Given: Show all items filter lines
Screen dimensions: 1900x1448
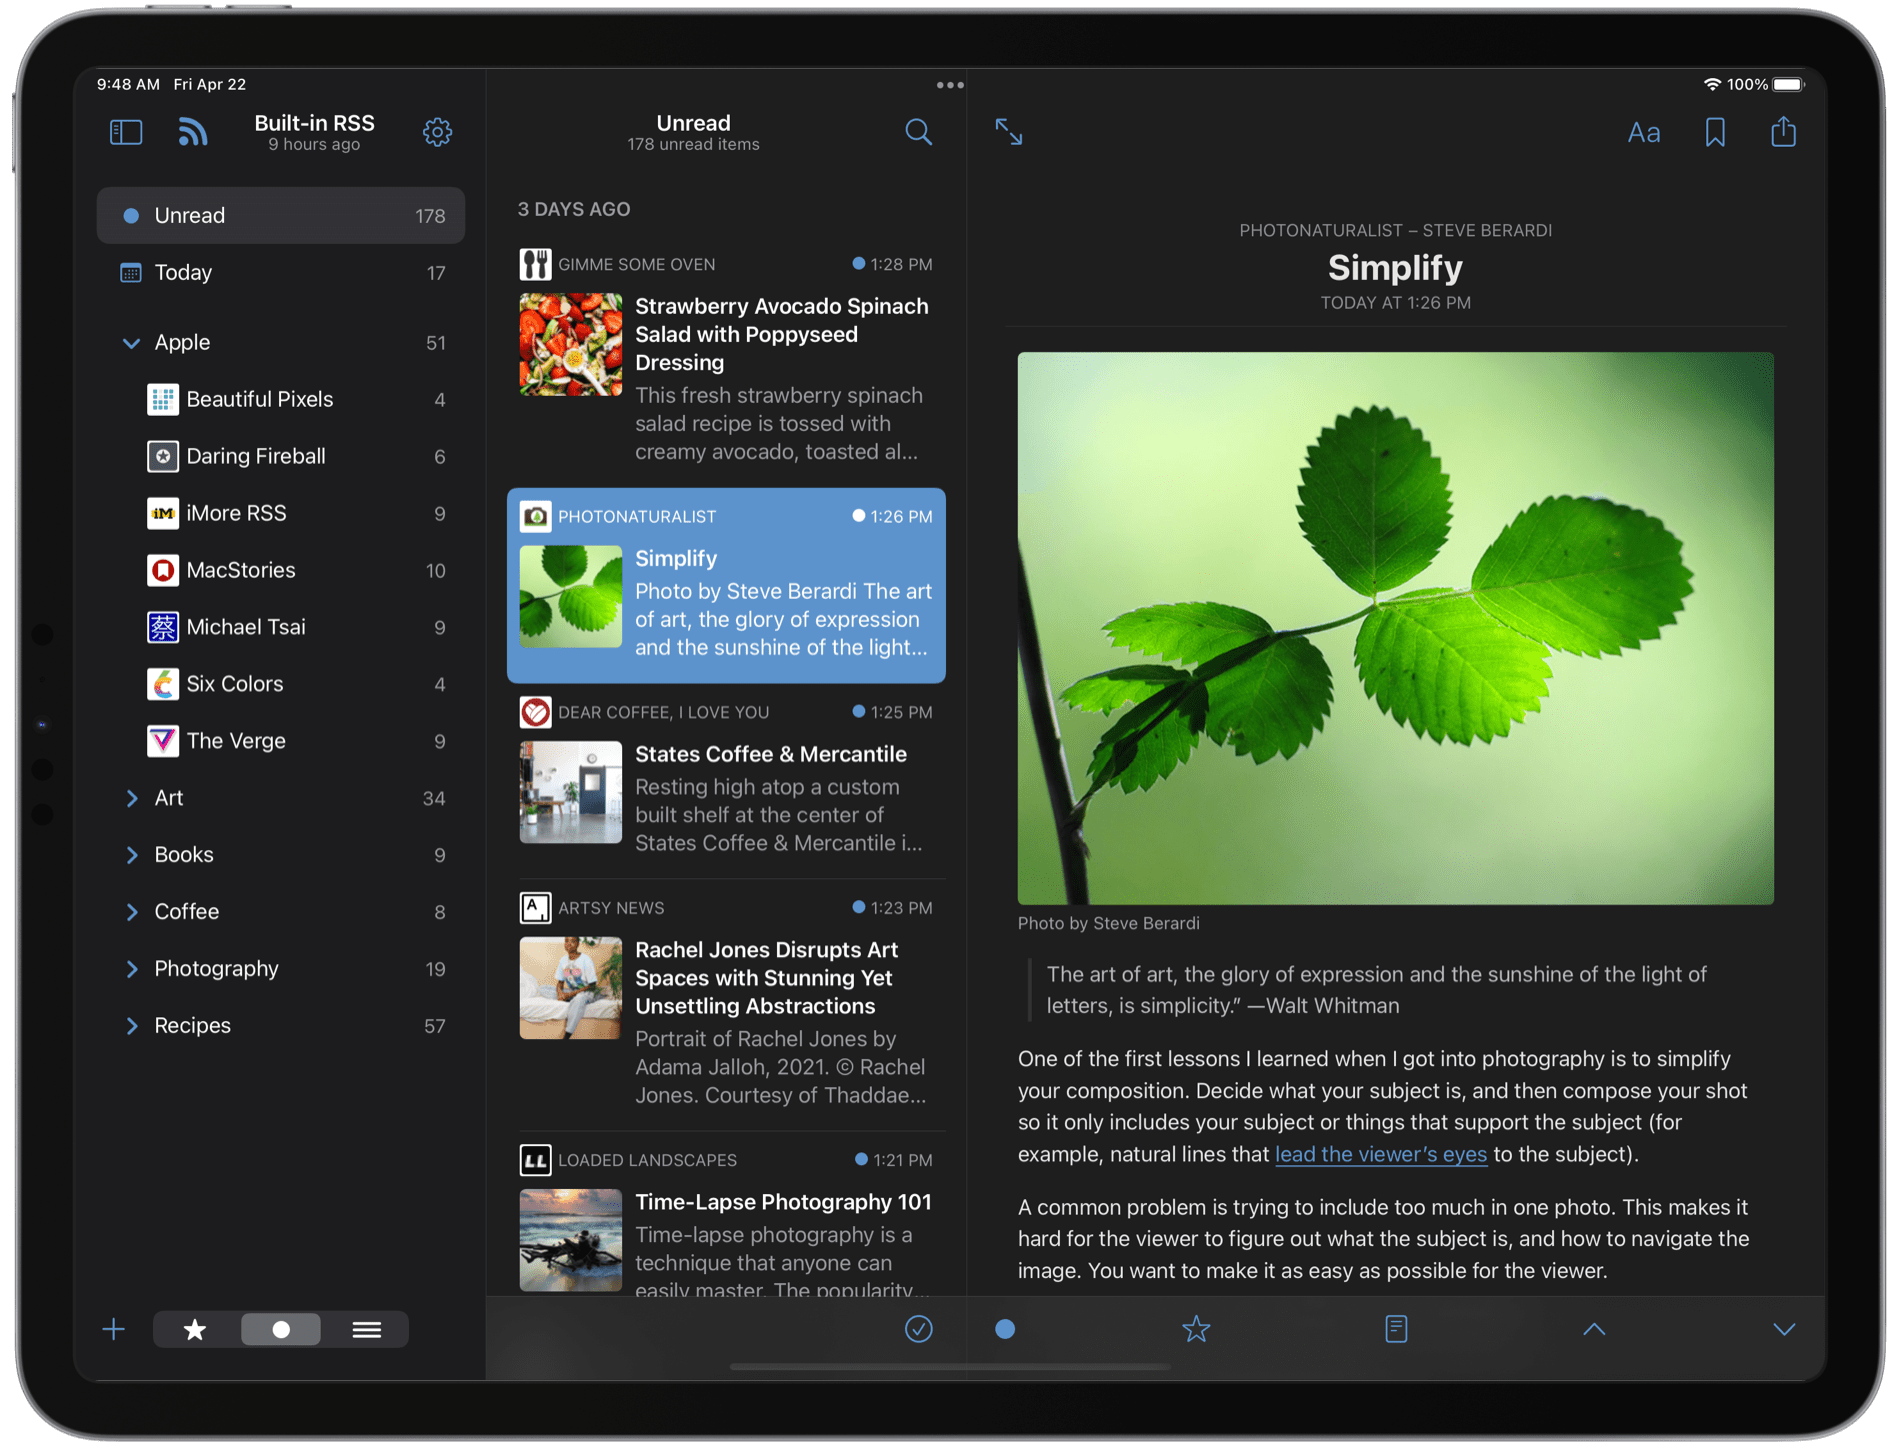Looking at the screenshot, I should pos(366,1329).
